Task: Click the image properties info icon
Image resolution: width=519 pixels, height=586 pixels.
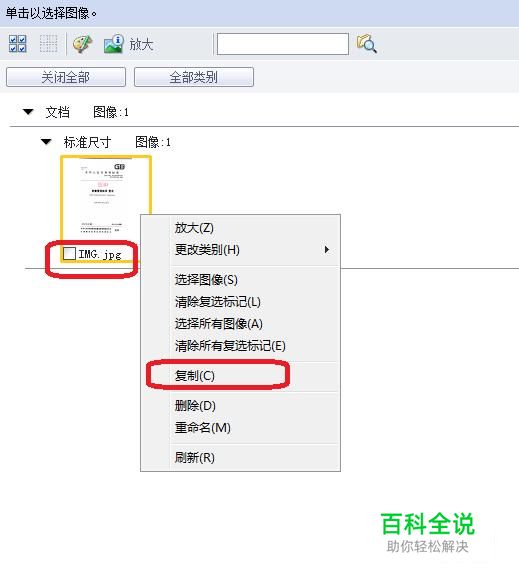Action: 114,44
